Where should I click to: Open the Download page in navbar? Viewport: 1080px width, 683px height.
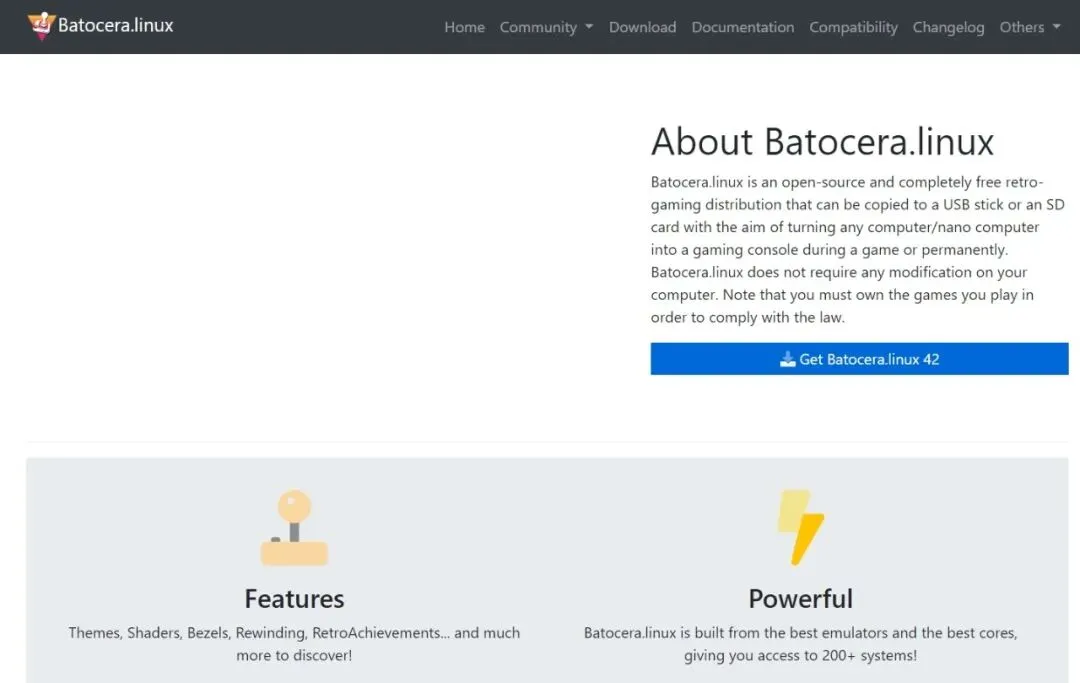(642, 27)
